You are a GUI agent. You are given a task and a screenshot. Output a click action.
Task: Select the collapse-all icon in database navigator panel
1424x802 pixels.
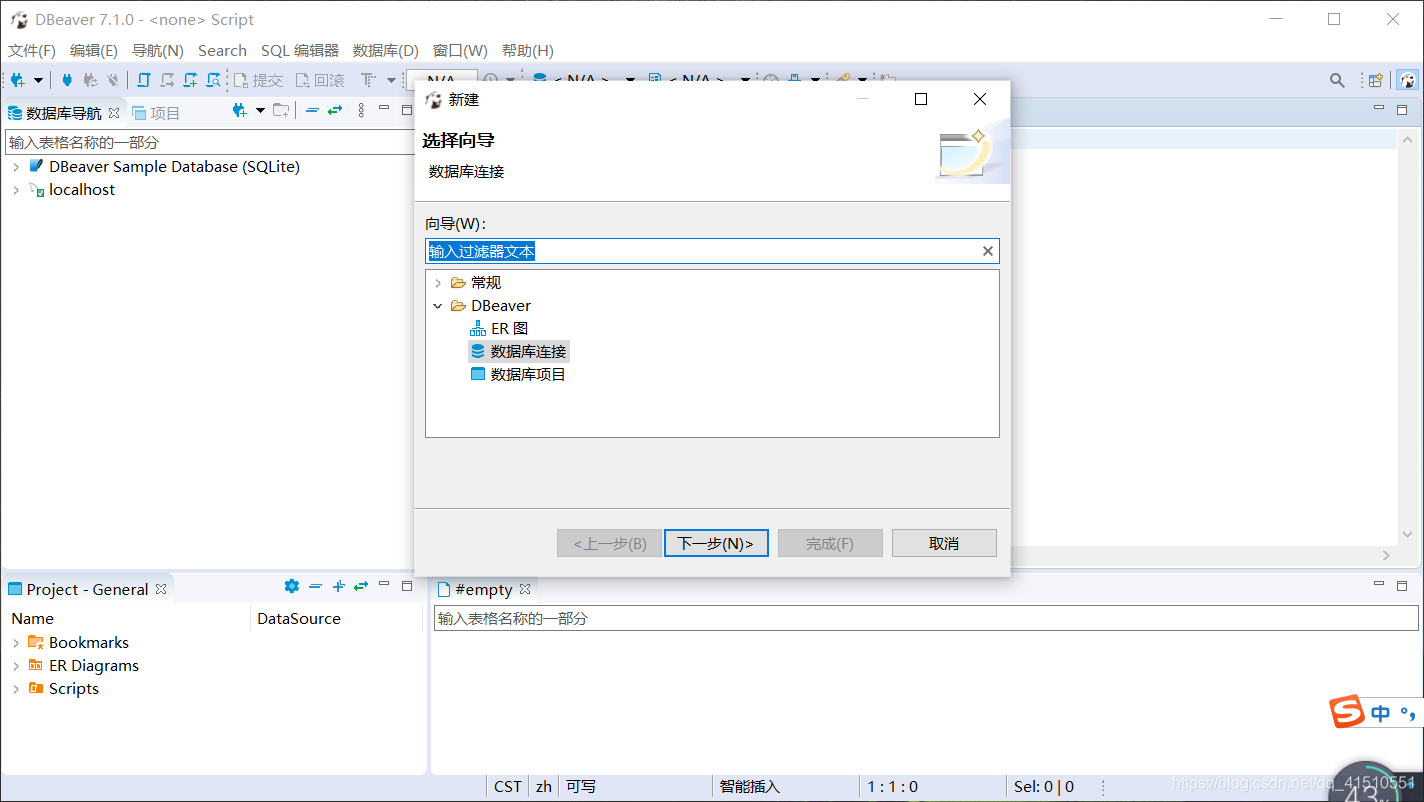pos(312,110)
